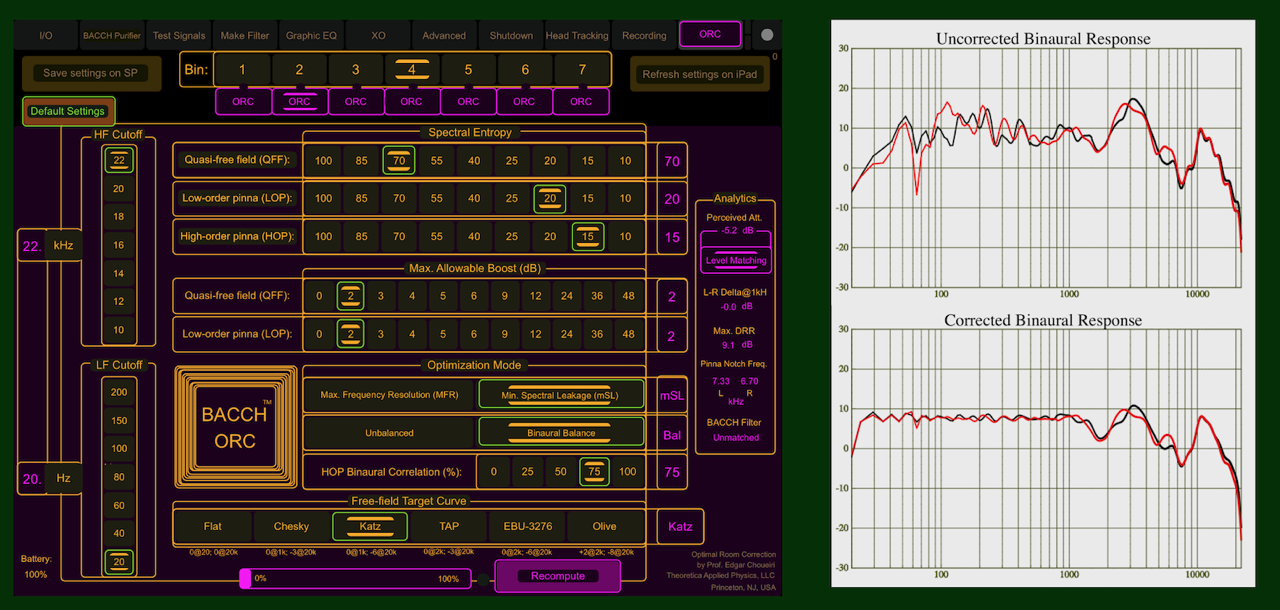Screen dimensions: 1280x610
Task: Toggle the ORC button under Bin 5
Action: [x=468, y=101]
